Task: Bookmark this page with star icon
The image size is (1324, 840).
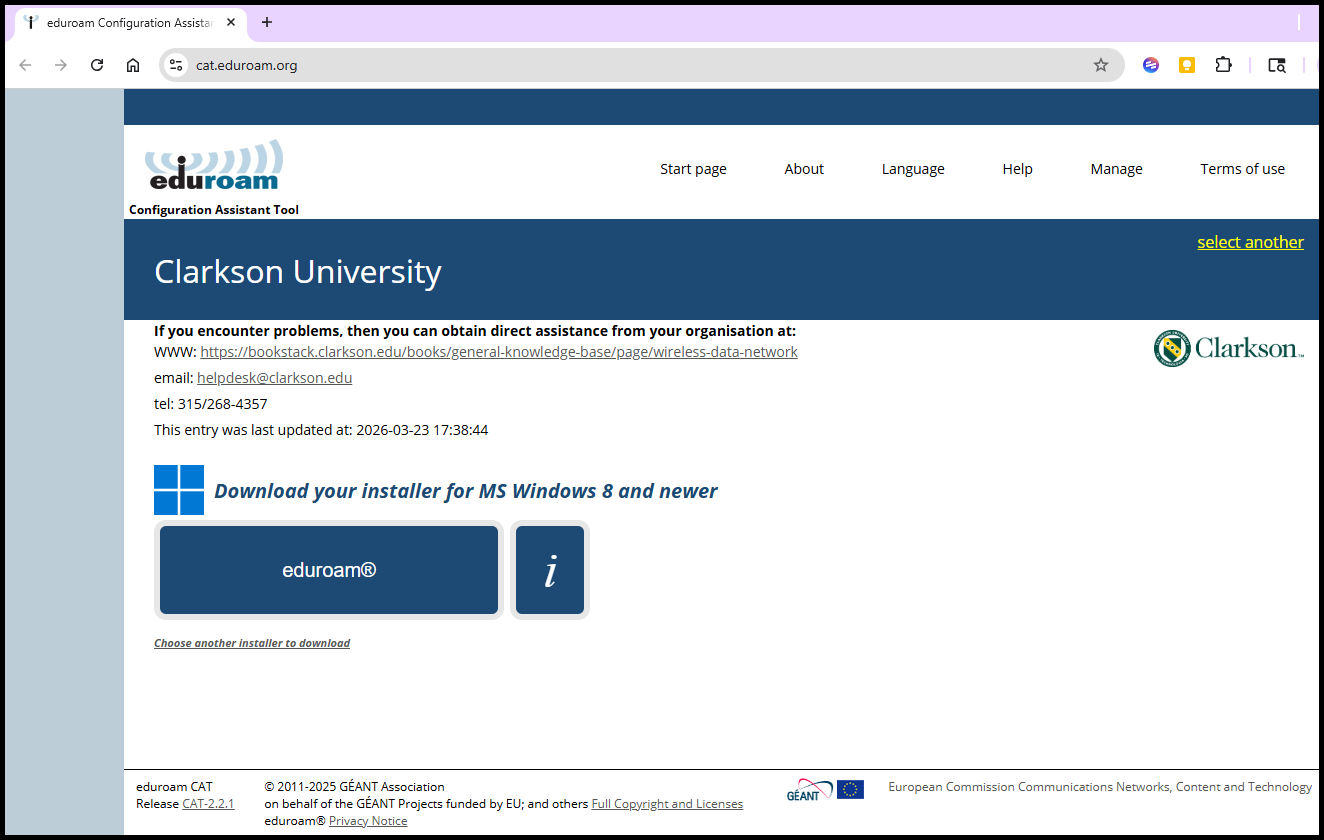Action: coord(1100,65)
